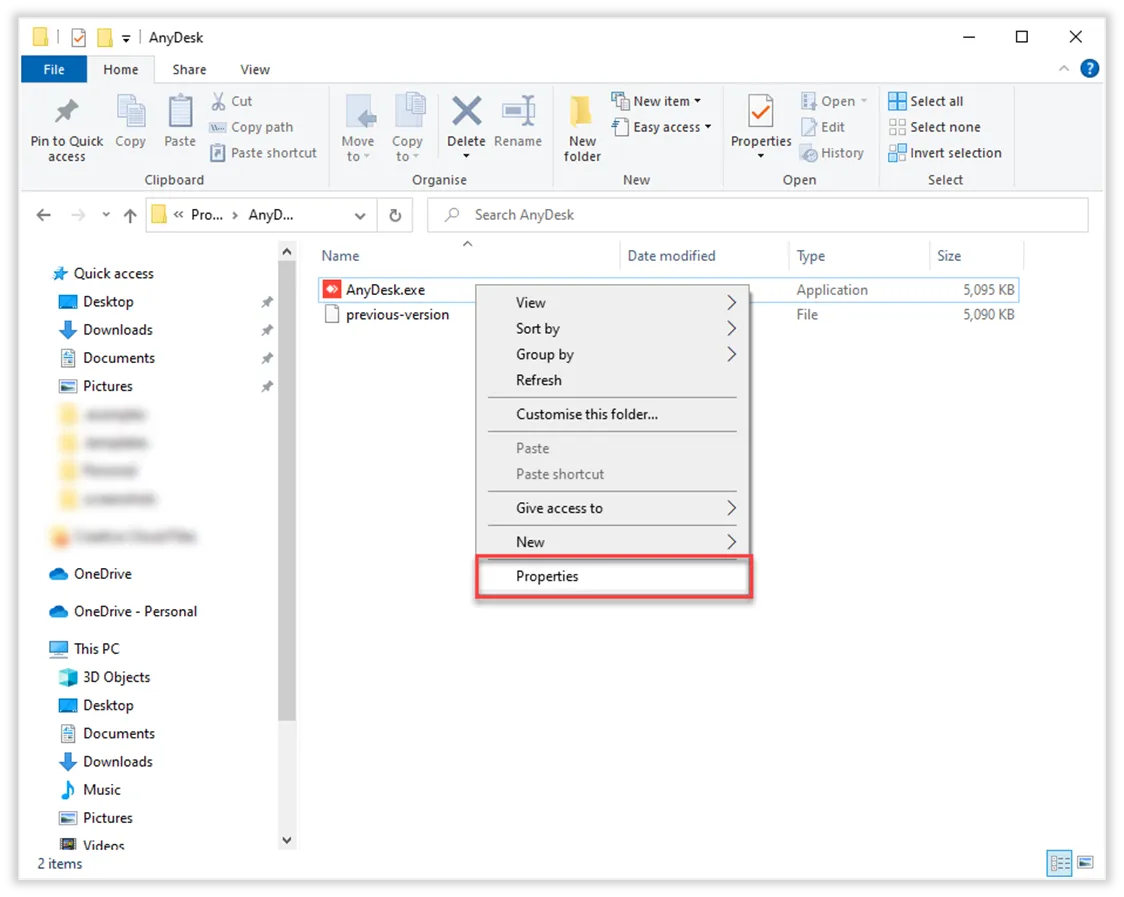Click the Rename icon in Organise group
Image resolution: width=1124 pixels, height=897 pixels.
click(x=518, y=111)
